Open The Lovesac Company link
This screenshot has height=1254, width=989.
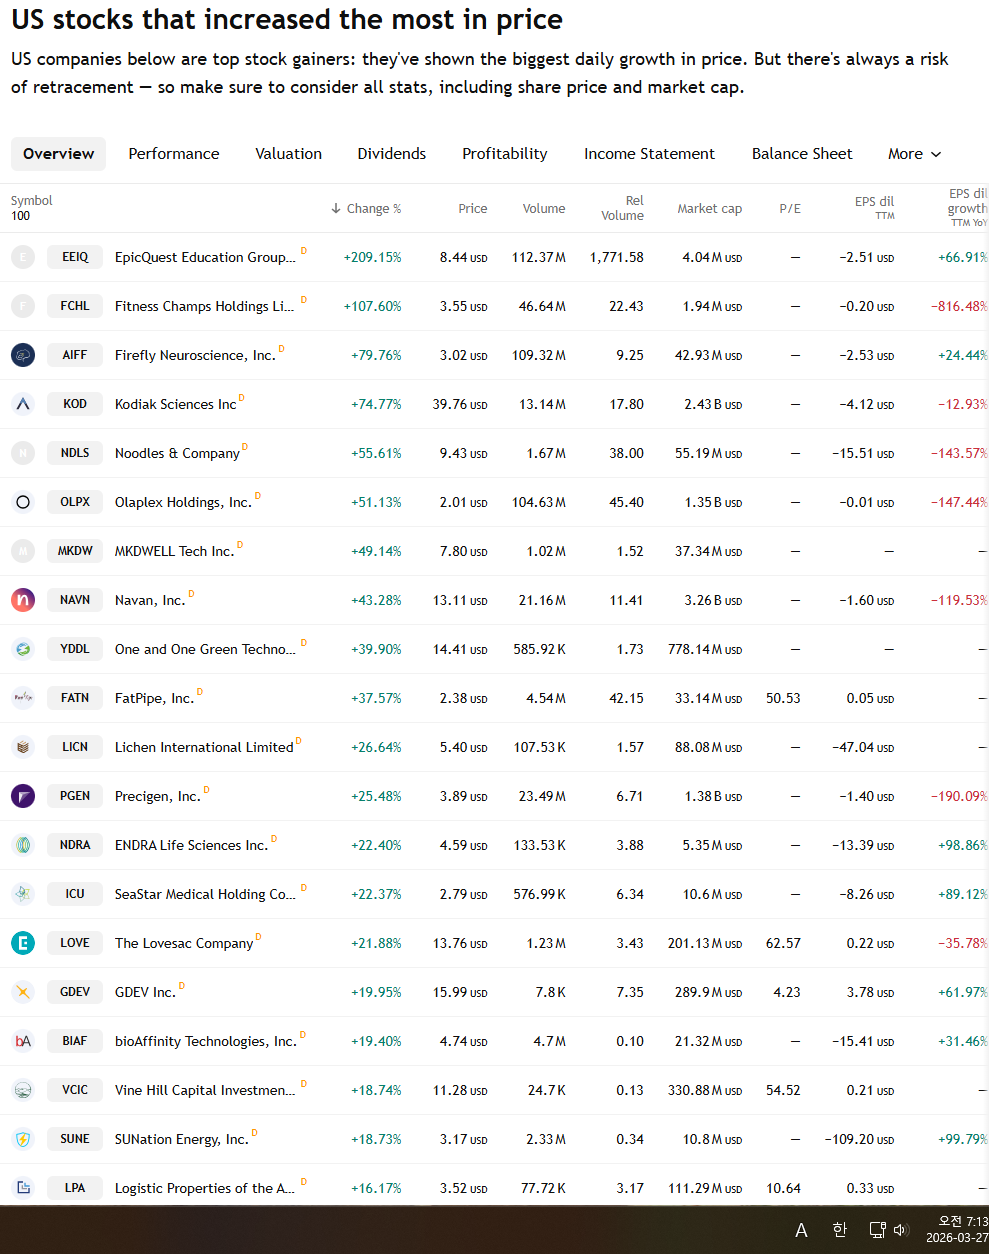(x=184, y=943)
